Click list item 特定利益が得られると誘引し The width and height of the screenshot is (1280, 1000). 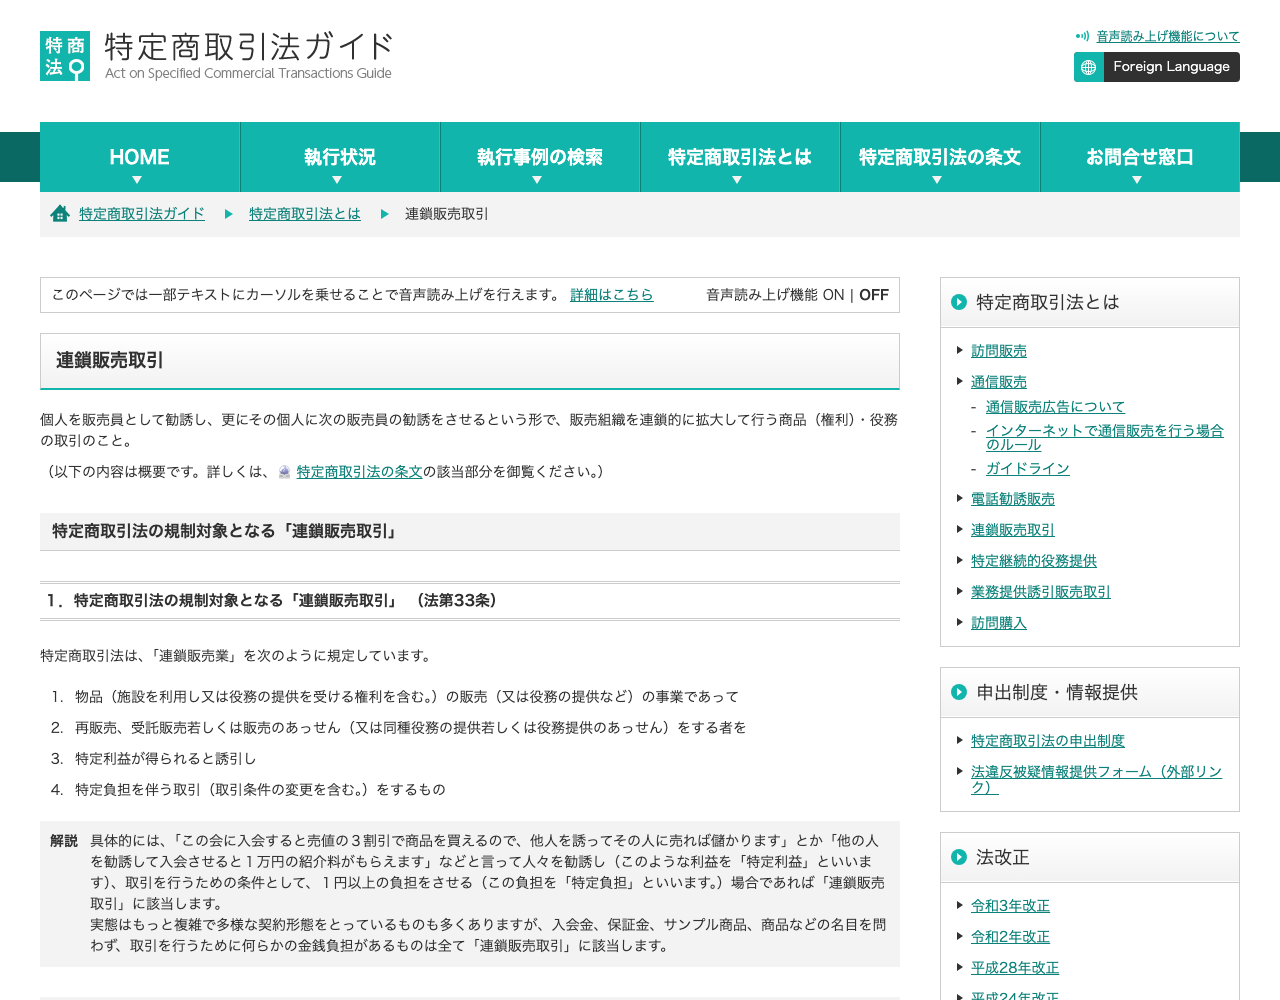(166, 759)
